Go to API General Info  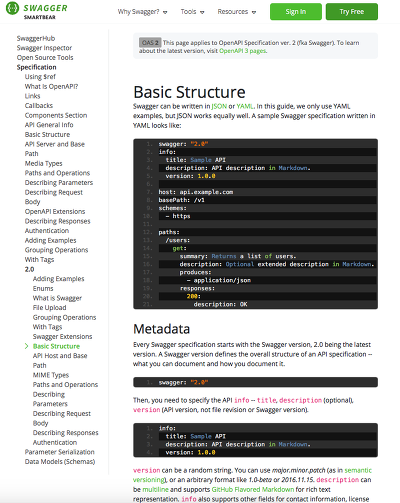click(x=49, y=125)
